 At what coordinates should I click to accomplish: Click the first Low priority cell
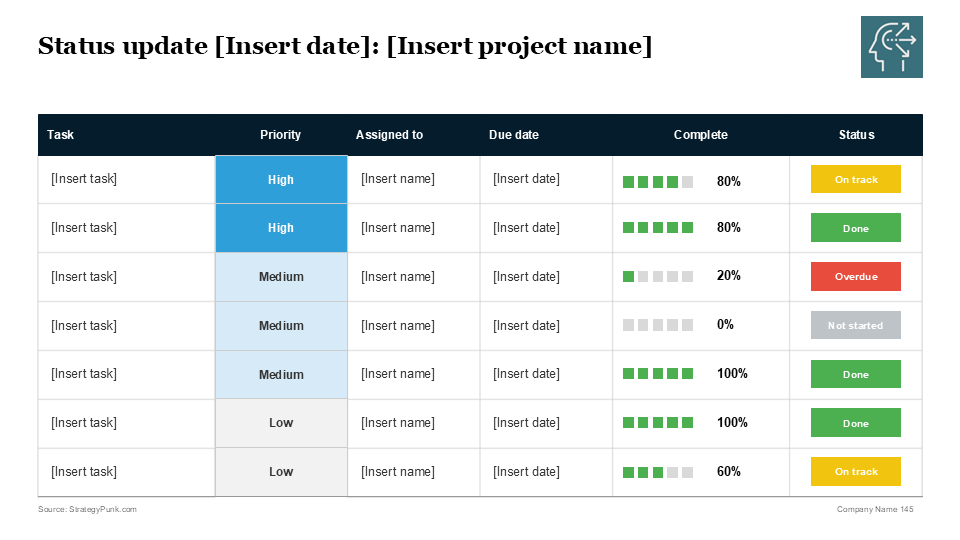click(x=281, y=423)
